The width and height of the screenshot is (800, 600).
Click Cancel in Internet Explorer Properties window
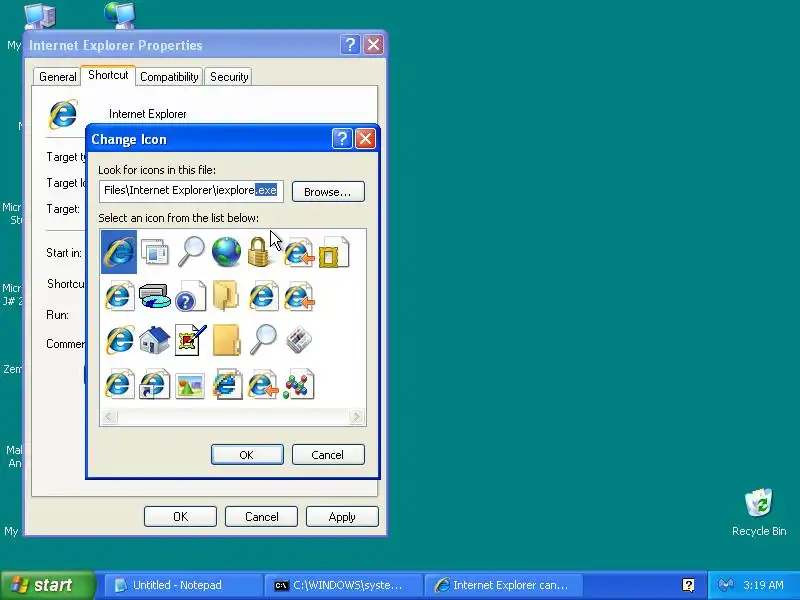coord(261,517)
